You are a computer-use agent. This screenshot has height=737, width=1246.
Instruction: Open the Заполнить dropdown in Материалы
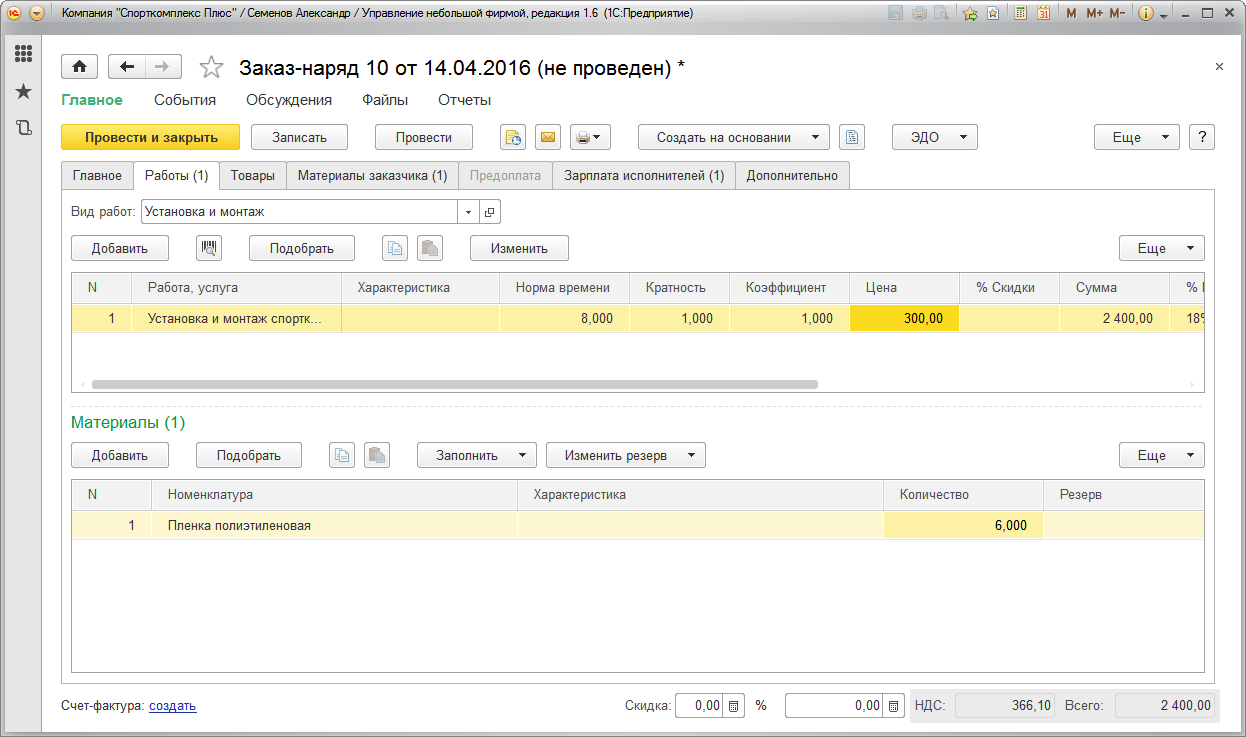(476, 455)
